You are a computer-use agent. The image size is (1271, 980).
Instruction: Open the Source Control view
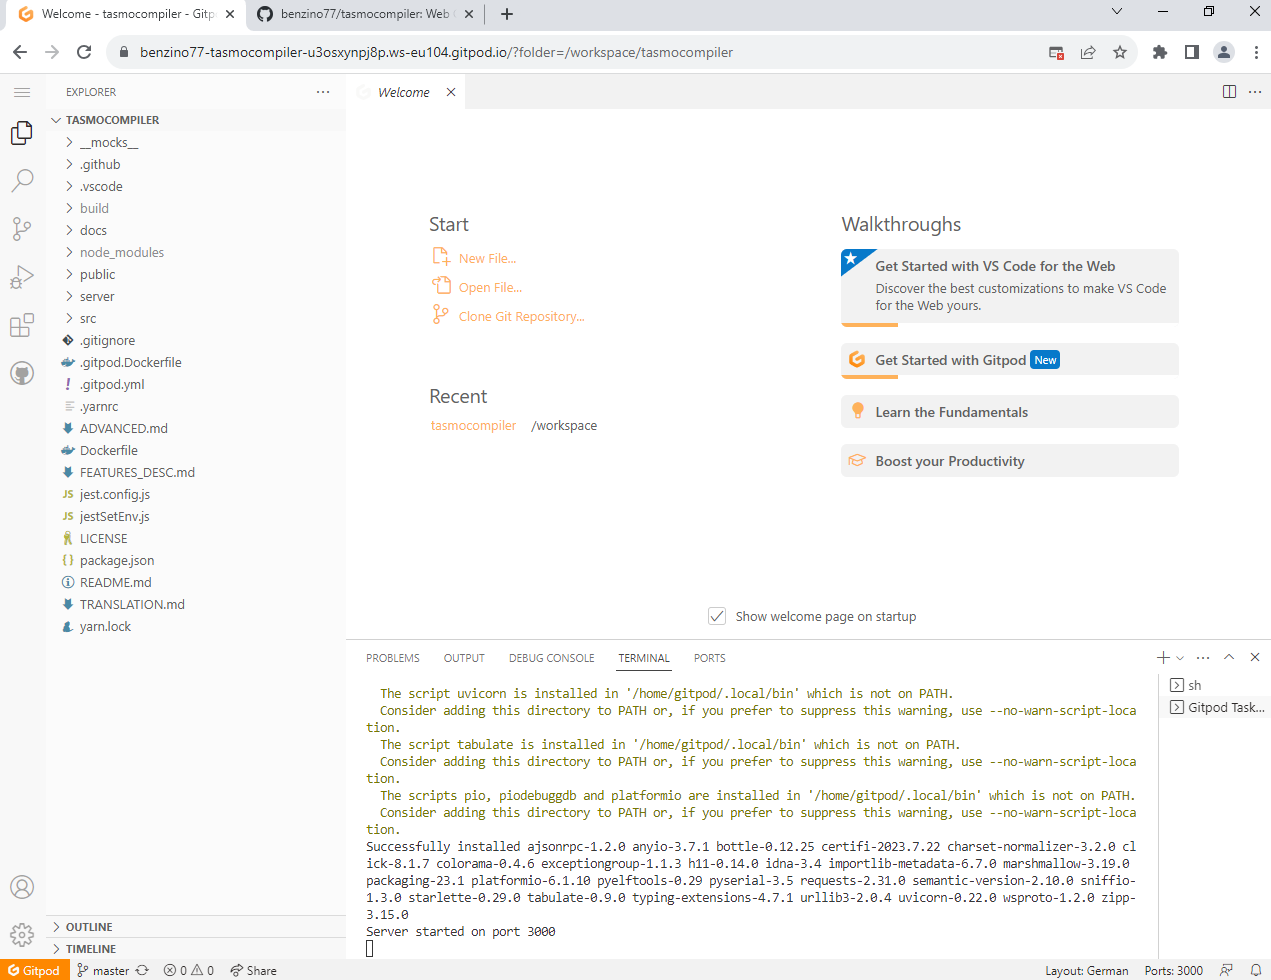click(22, 229)
